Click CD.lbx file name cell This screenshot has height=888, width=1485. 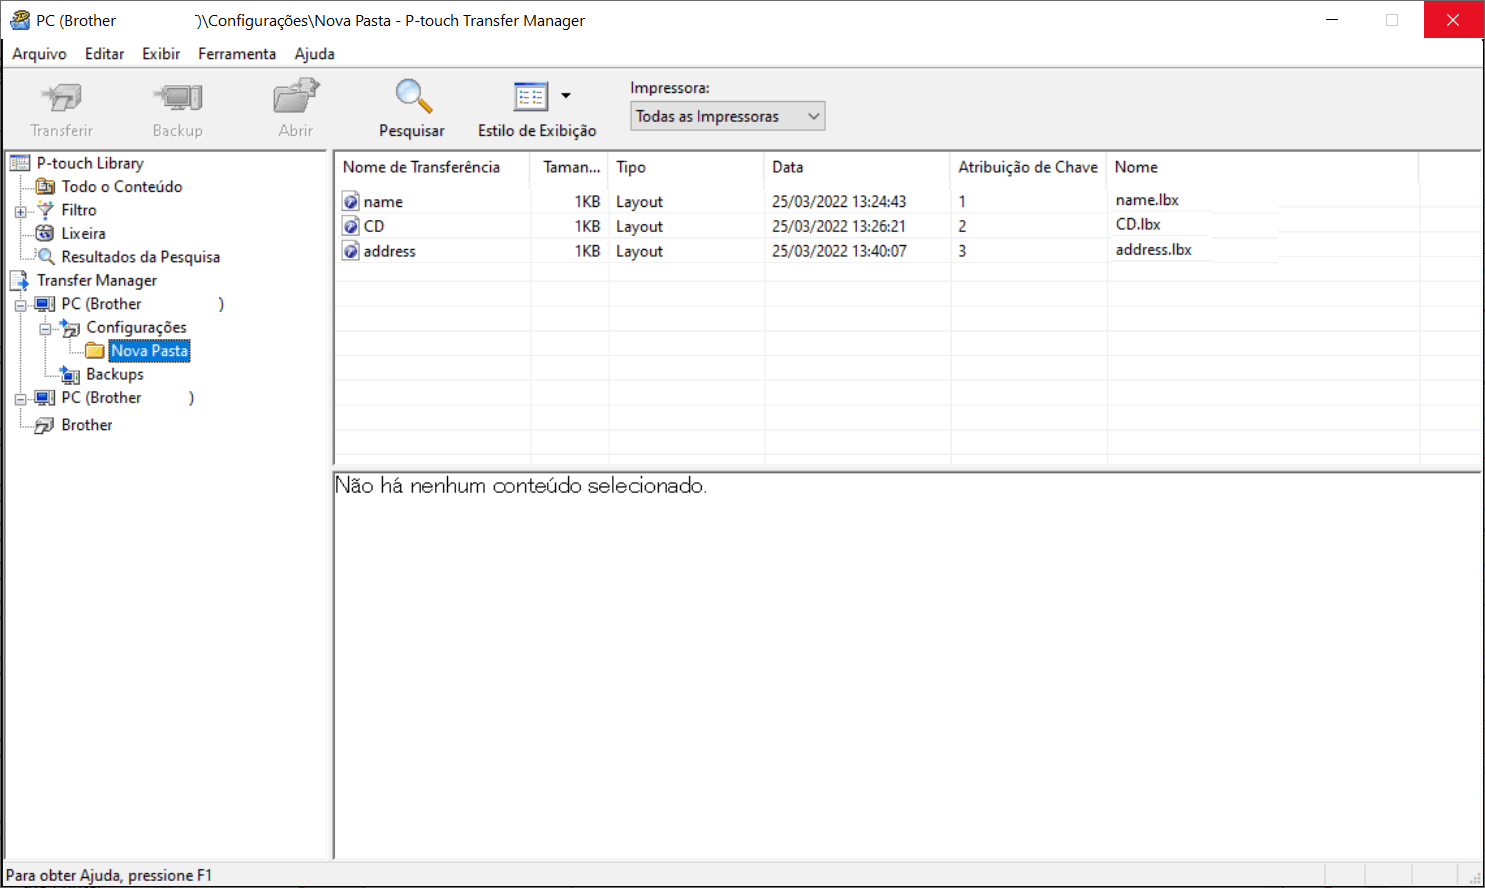1138,225
